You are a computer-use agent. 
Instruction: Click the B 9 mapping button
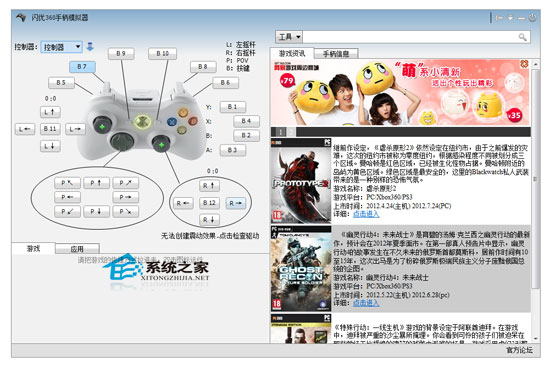pyautogui.click(x=121, y=53)
